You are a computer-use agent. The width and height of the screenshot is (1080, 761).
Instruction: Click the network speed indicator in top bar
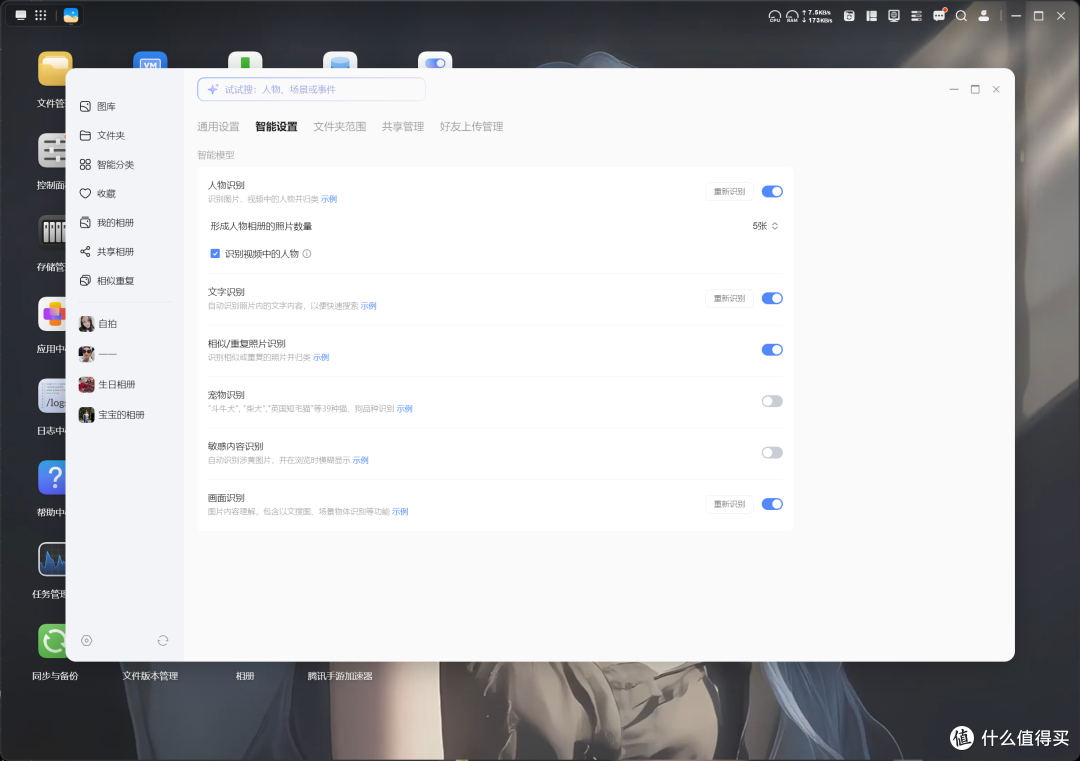[817, 16]
